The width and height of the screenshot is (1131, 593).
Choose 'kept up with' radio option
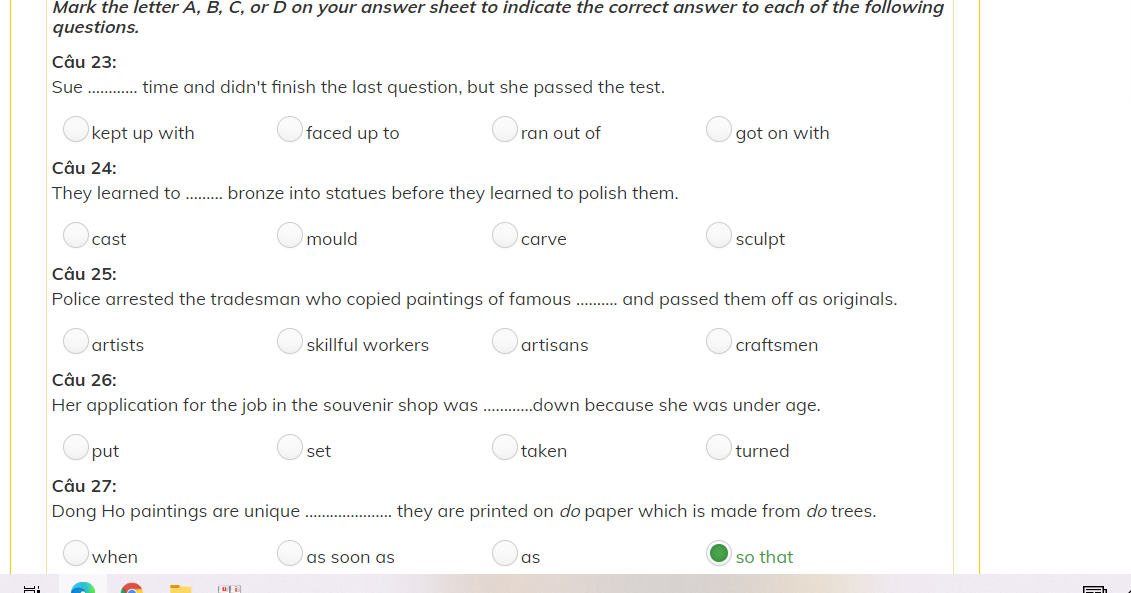click(76, 130)
